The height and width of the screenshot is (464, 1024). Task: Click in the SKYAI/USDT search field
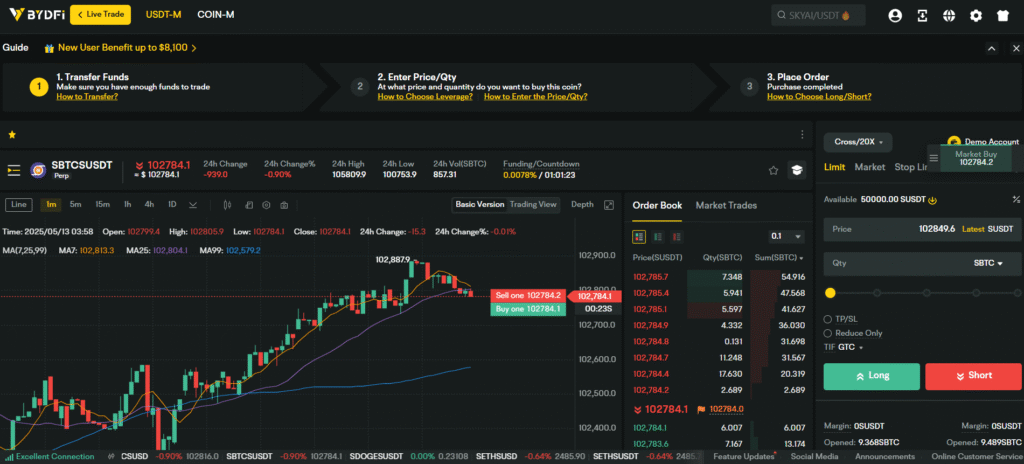point(818,15)
